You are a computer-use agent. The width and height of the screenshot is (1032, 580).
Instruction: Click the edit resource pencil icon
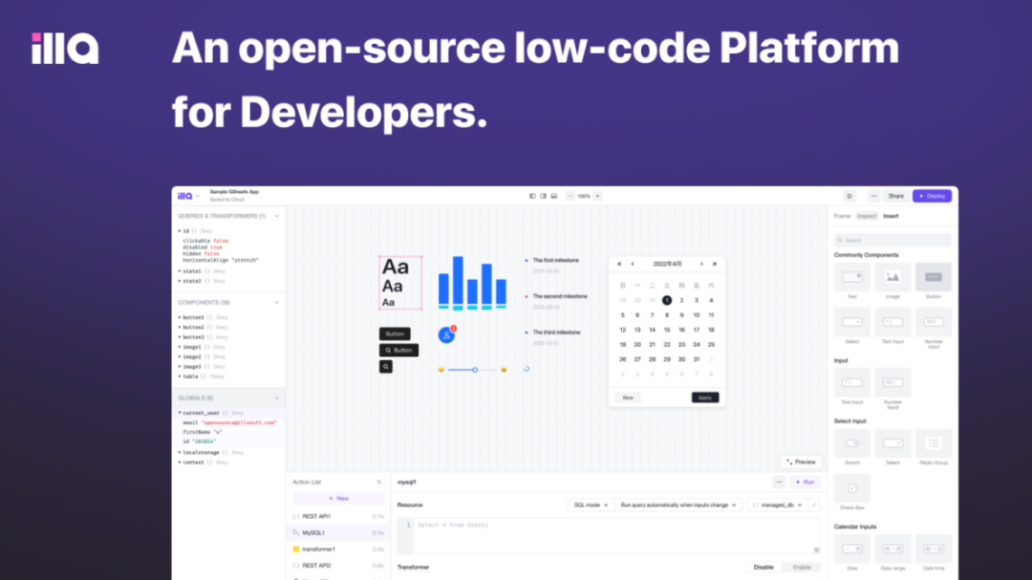[x=814, y=505]
